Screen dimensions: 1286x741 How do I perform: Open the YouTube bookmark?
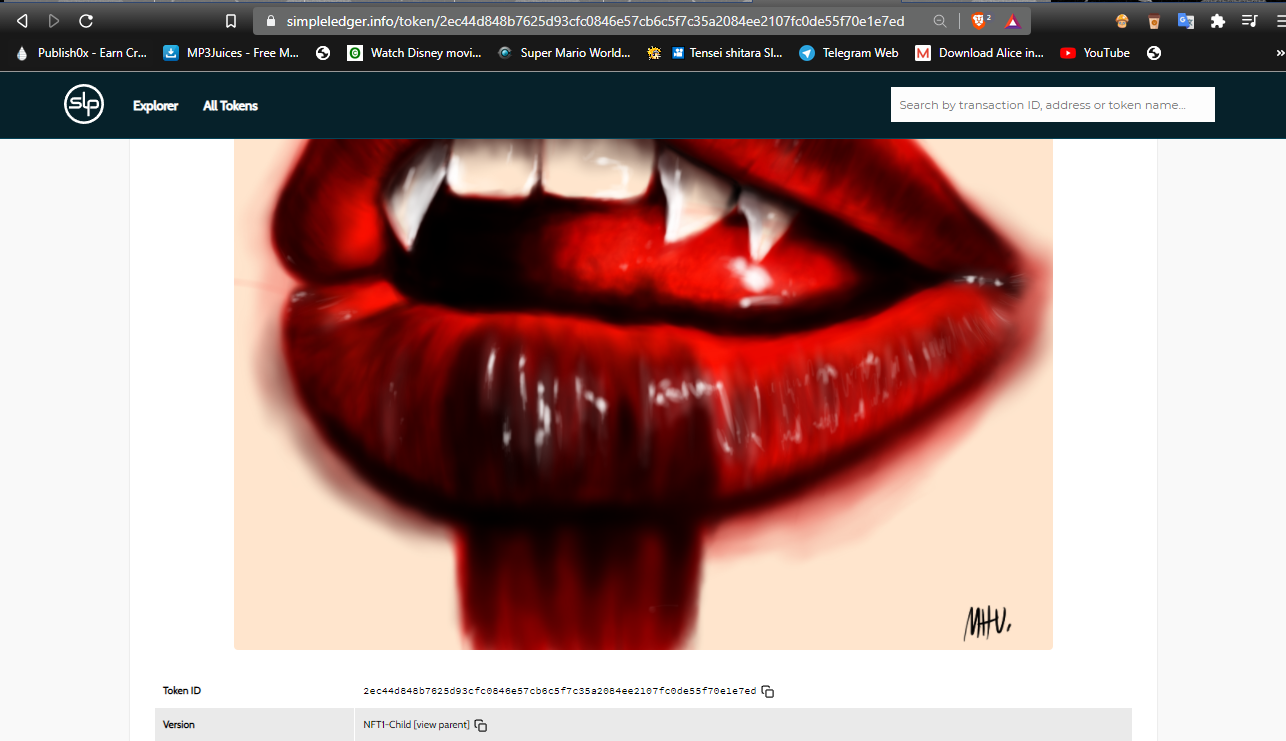coord(1095,53)
